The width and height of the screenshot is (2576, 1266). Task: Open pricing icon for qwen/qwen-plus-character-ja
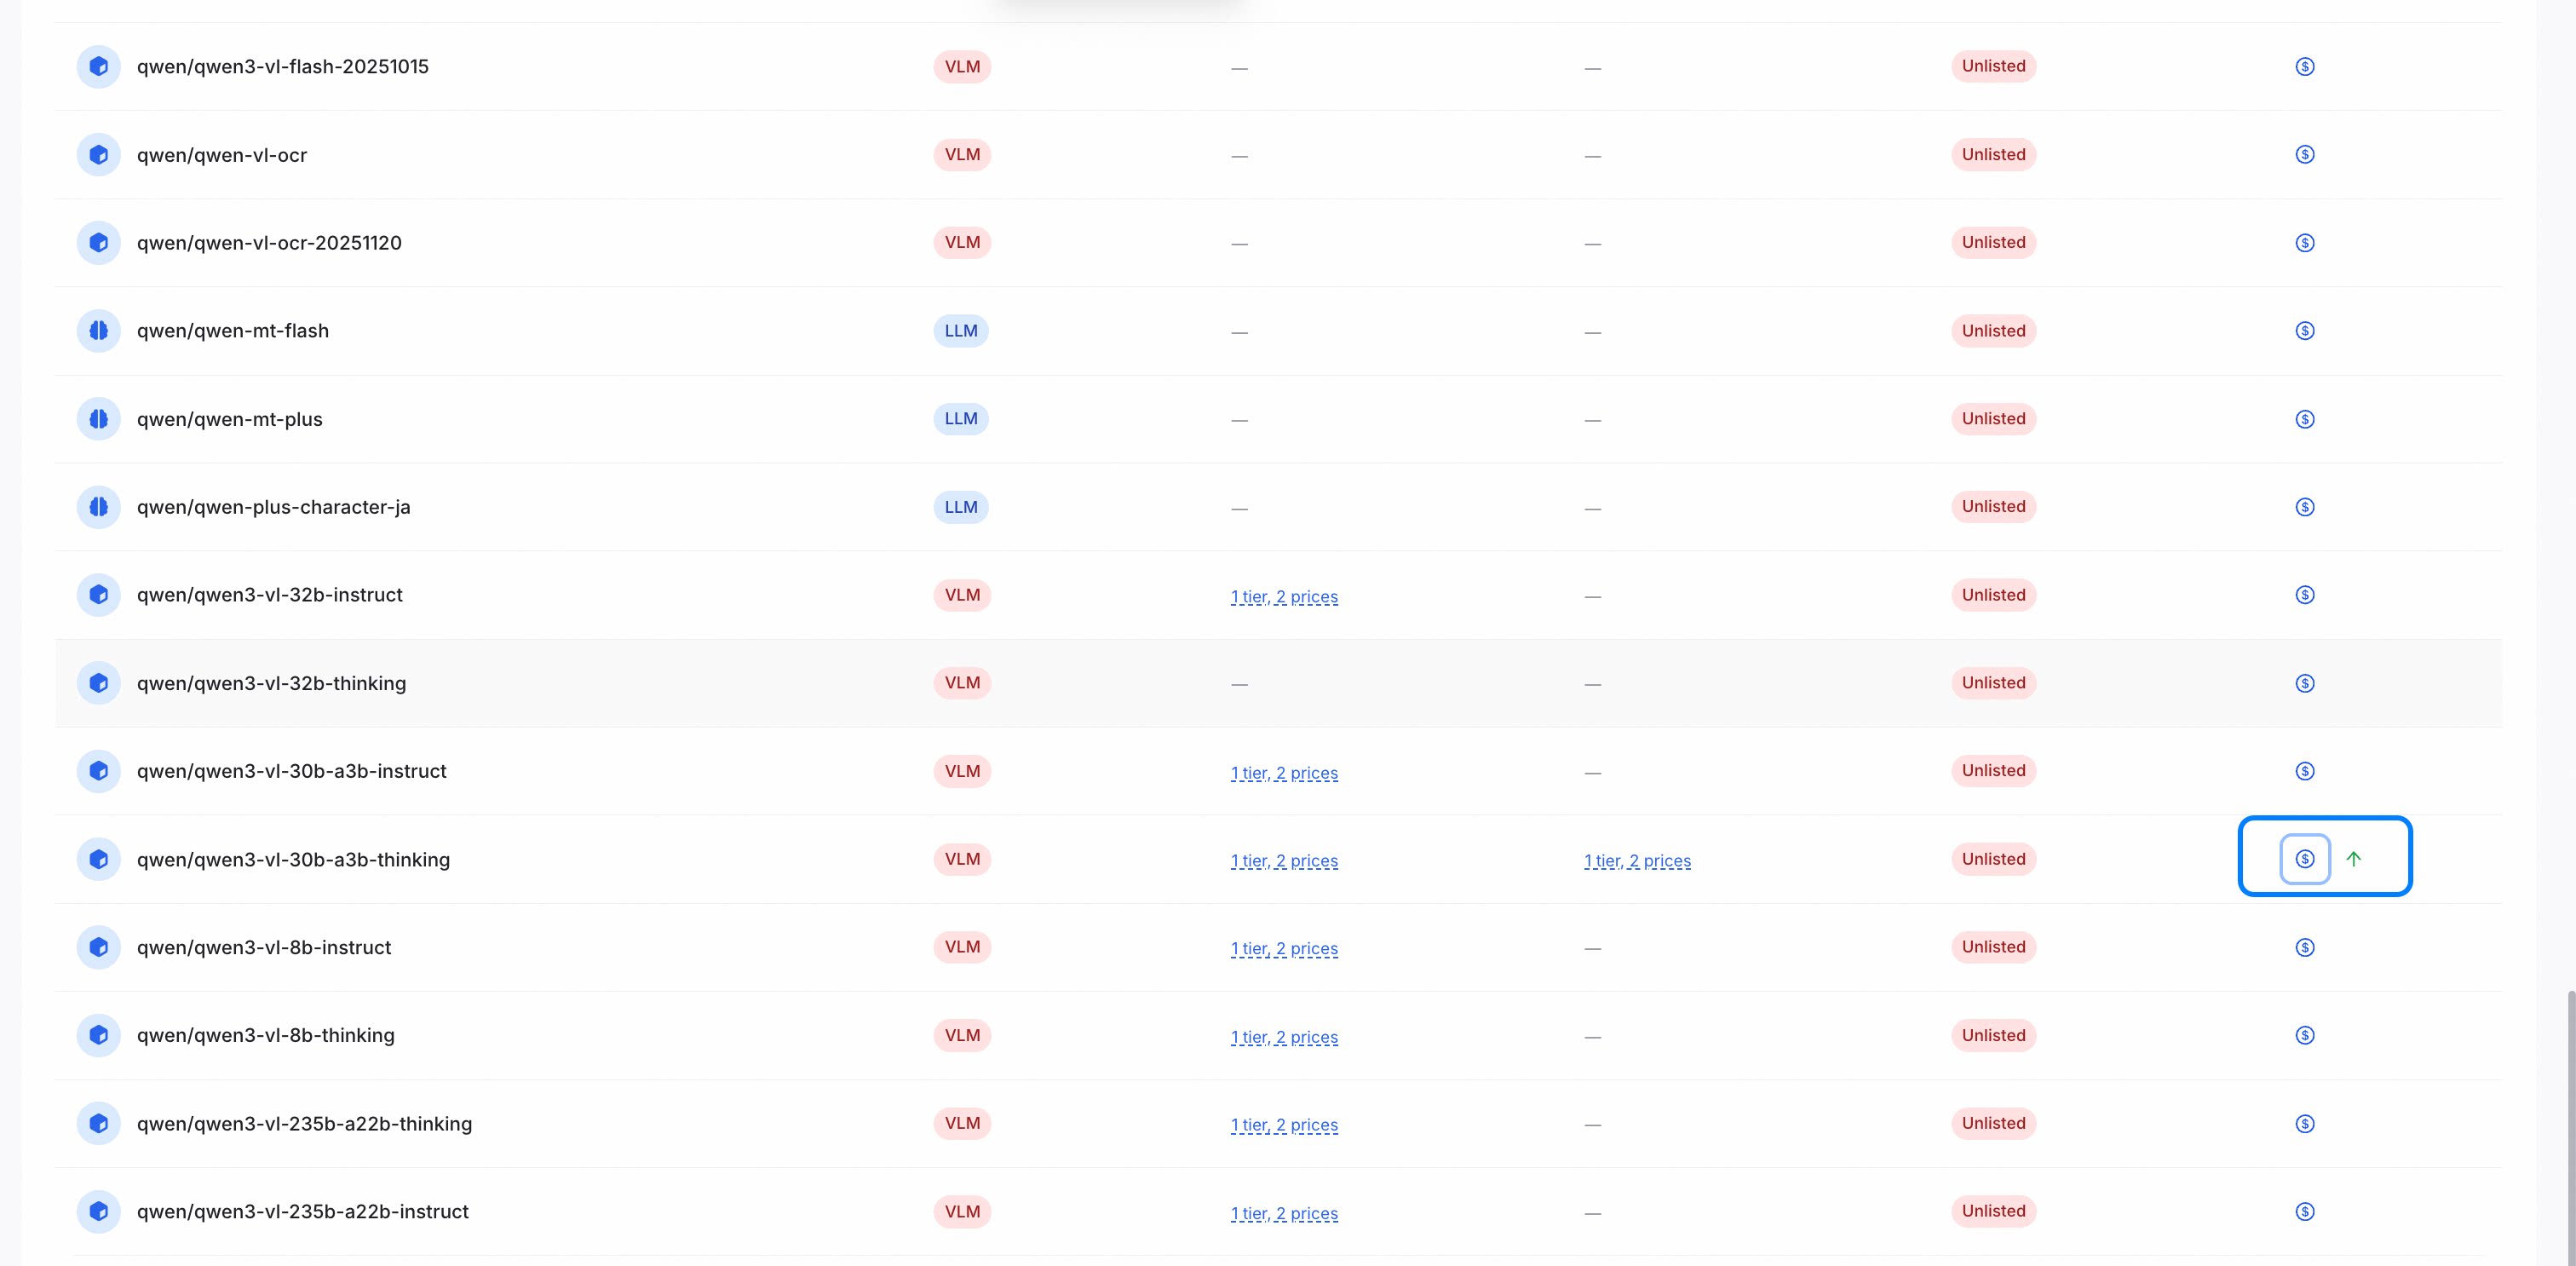point(2304,507)
